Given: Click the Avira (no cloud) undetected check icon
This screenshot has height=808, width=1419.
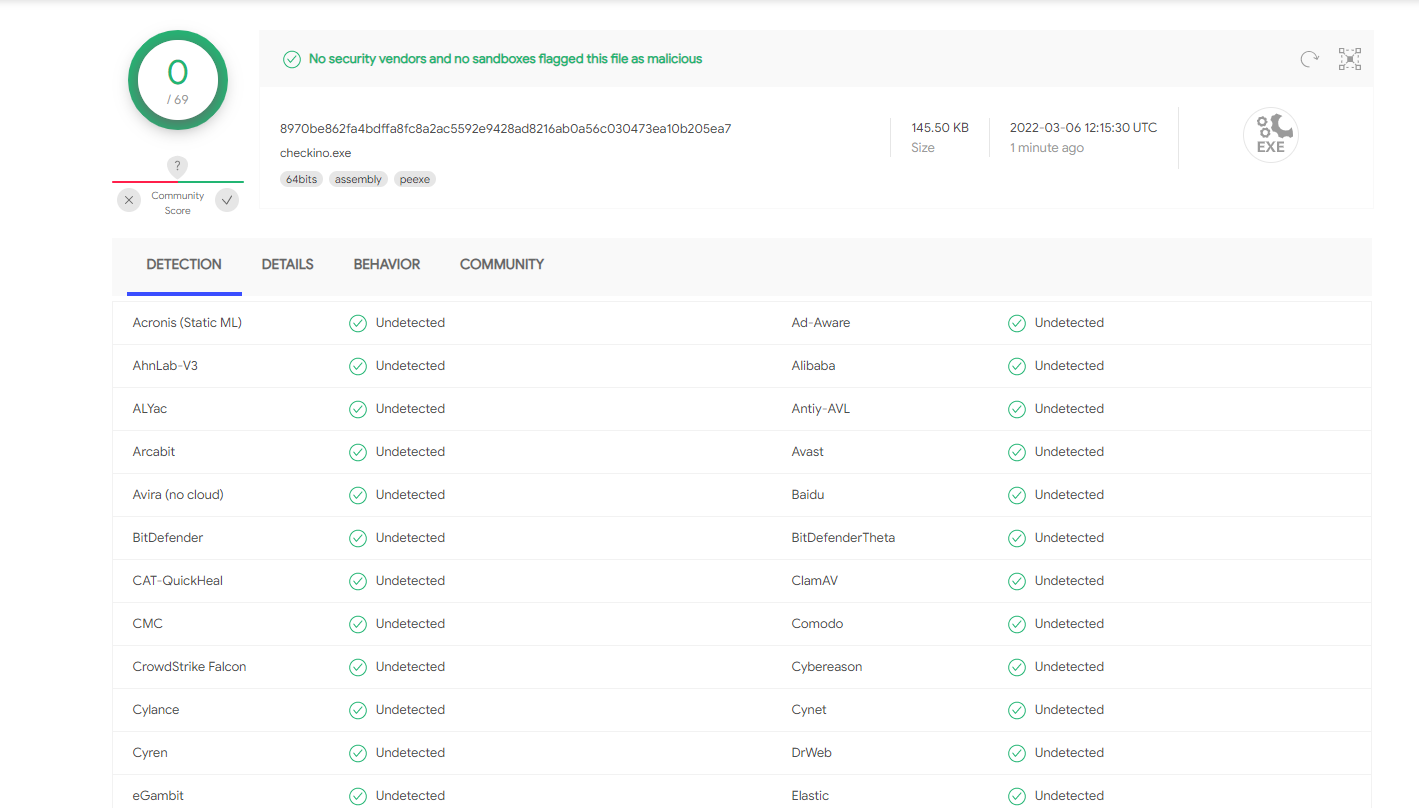Looking at the screenshot, I should click(358, 495).
